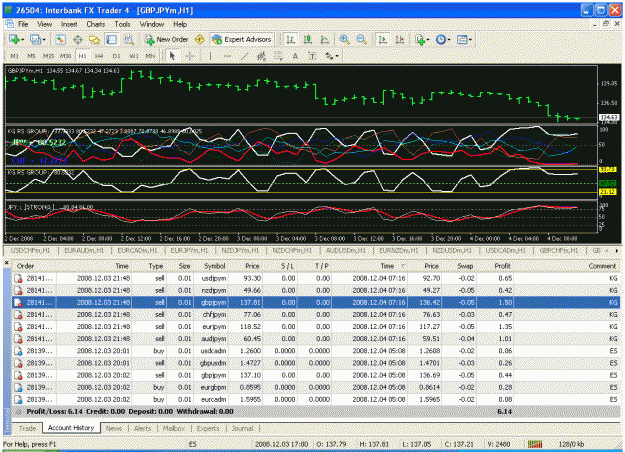The width and height of the screenshot is (625, 452).
Task: Expand the Periods dropdown arrow
Action: [449, 39]
